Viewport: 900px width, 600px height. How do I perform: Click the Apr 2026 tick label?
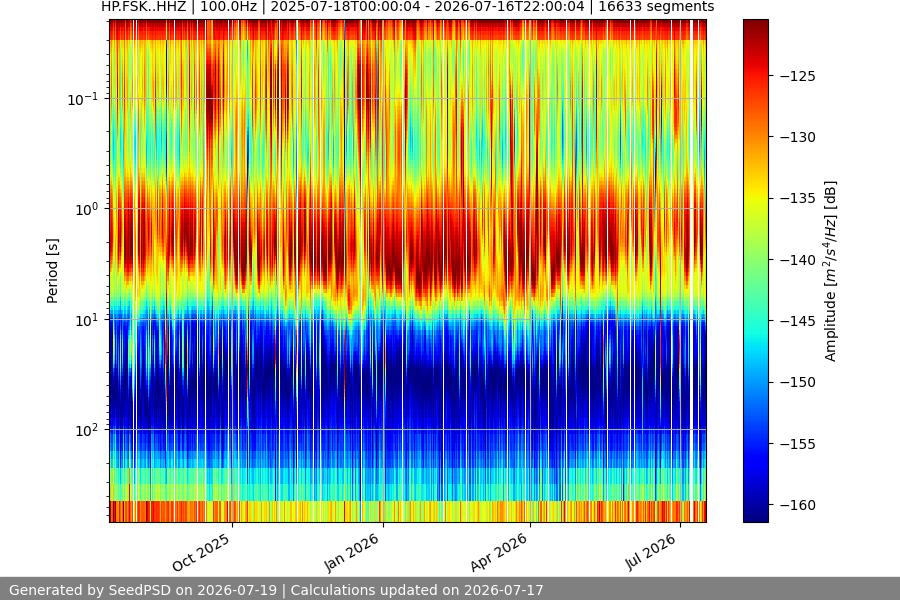click(x=499, y=552)
